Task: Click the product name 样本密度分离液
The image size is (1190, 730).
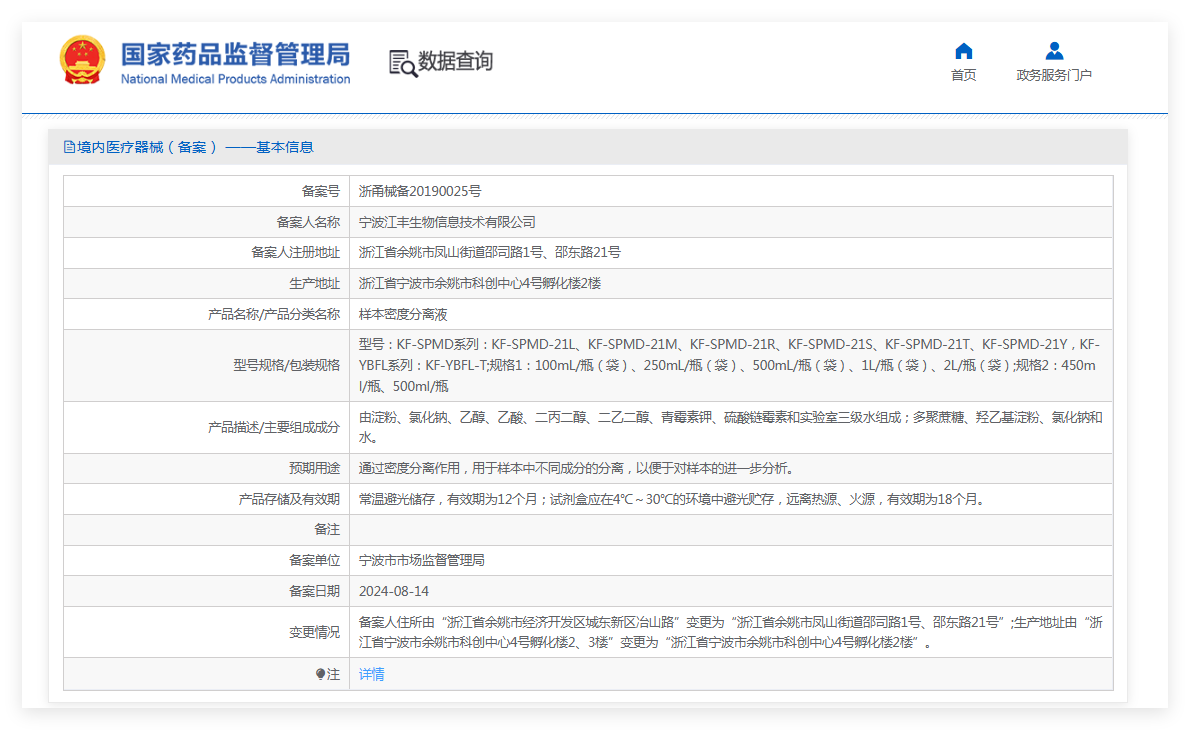Action: click(x=403, y=314)
